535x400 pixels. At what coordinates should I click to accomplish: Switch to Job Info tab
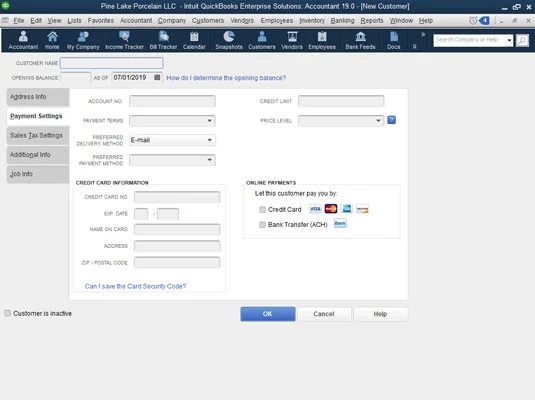(38, 174)
